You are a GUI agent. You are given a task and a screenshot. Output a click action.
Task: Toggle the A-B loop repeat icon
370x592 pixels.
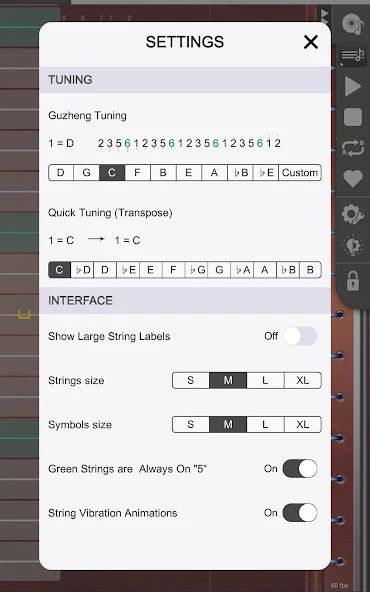click(x=353, y=148)
